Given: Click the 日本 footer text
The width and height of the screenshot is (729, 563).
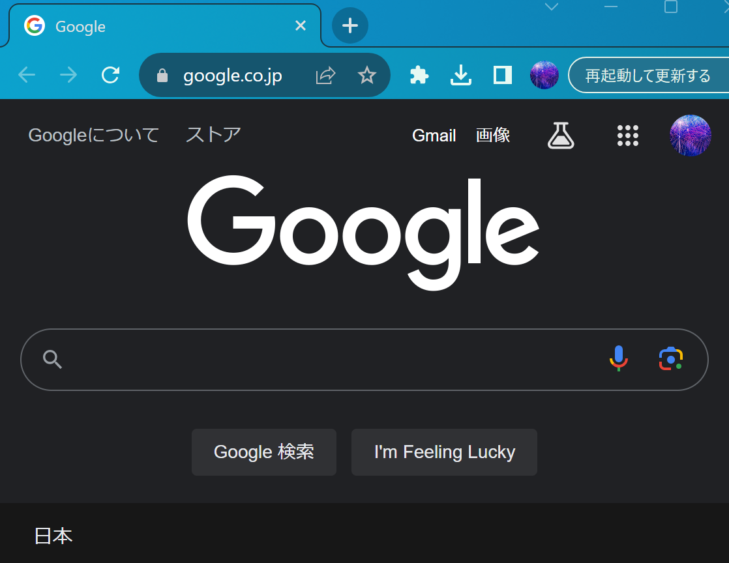Looking at the screenshot, I should (53, 536).
